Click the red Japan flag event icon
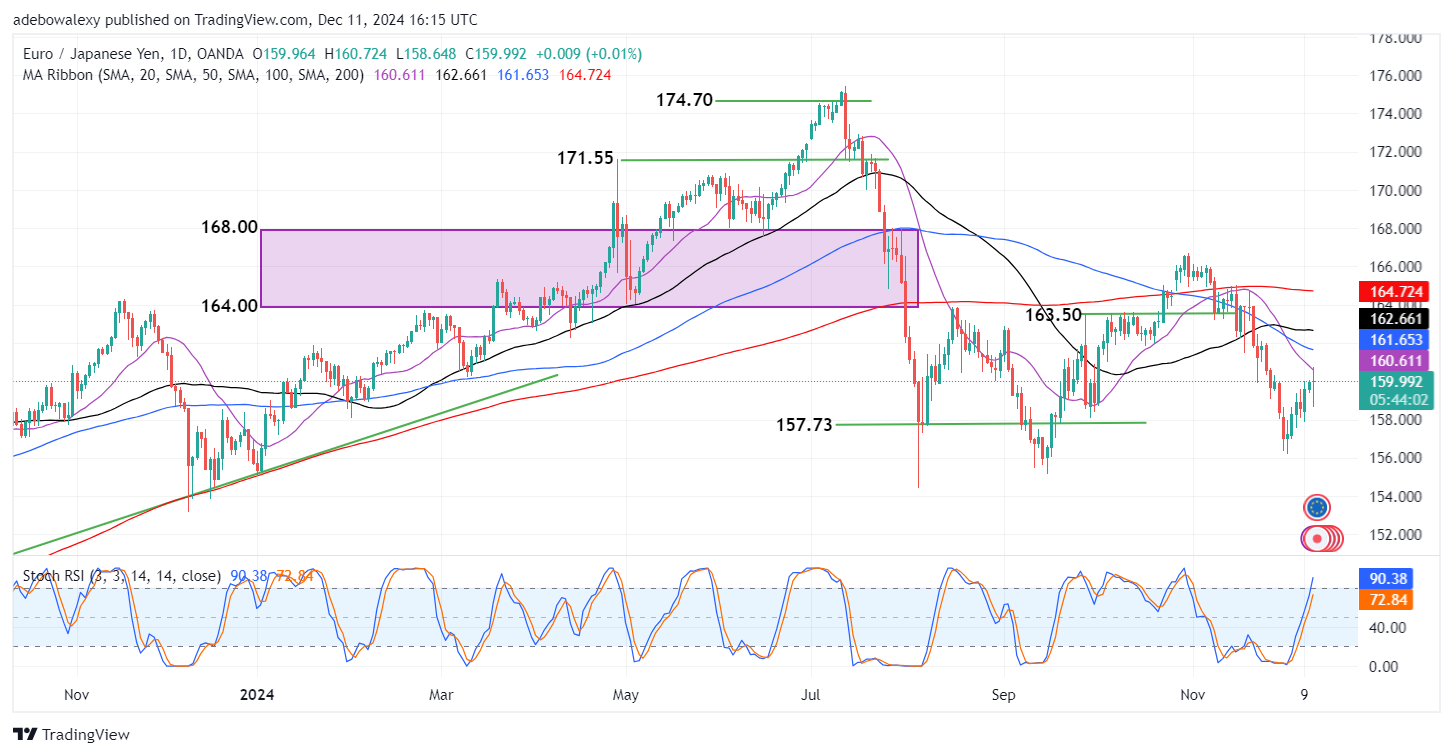Image resolution: width=1453 pixels, height=756 pixels. (x=1317, y=538)
